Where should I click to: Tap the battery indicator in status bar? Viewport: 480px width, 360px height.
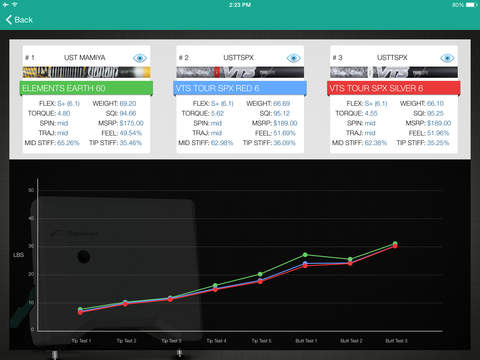471,5
